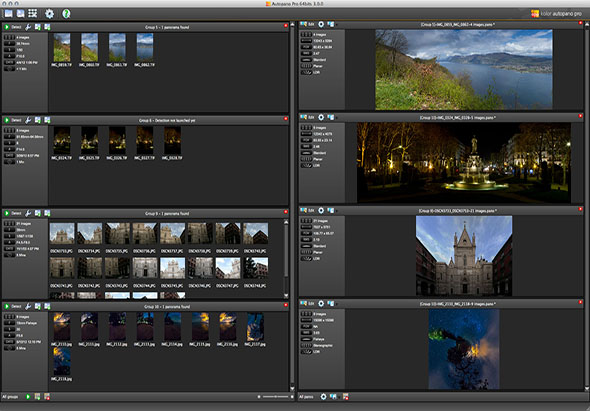Click Detect play button in Group 10
590x411 pixels.
coord(7,306)
